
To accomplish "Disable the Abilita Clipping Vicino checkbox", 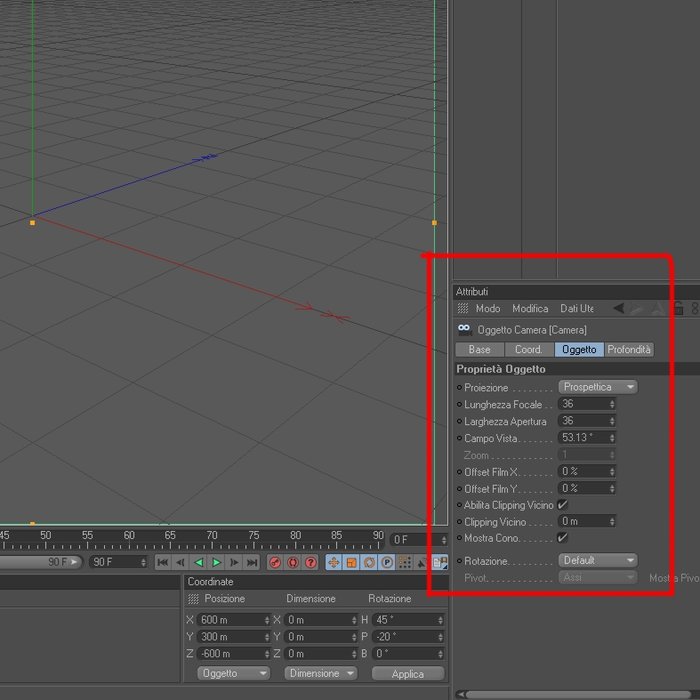I will 562,505.
